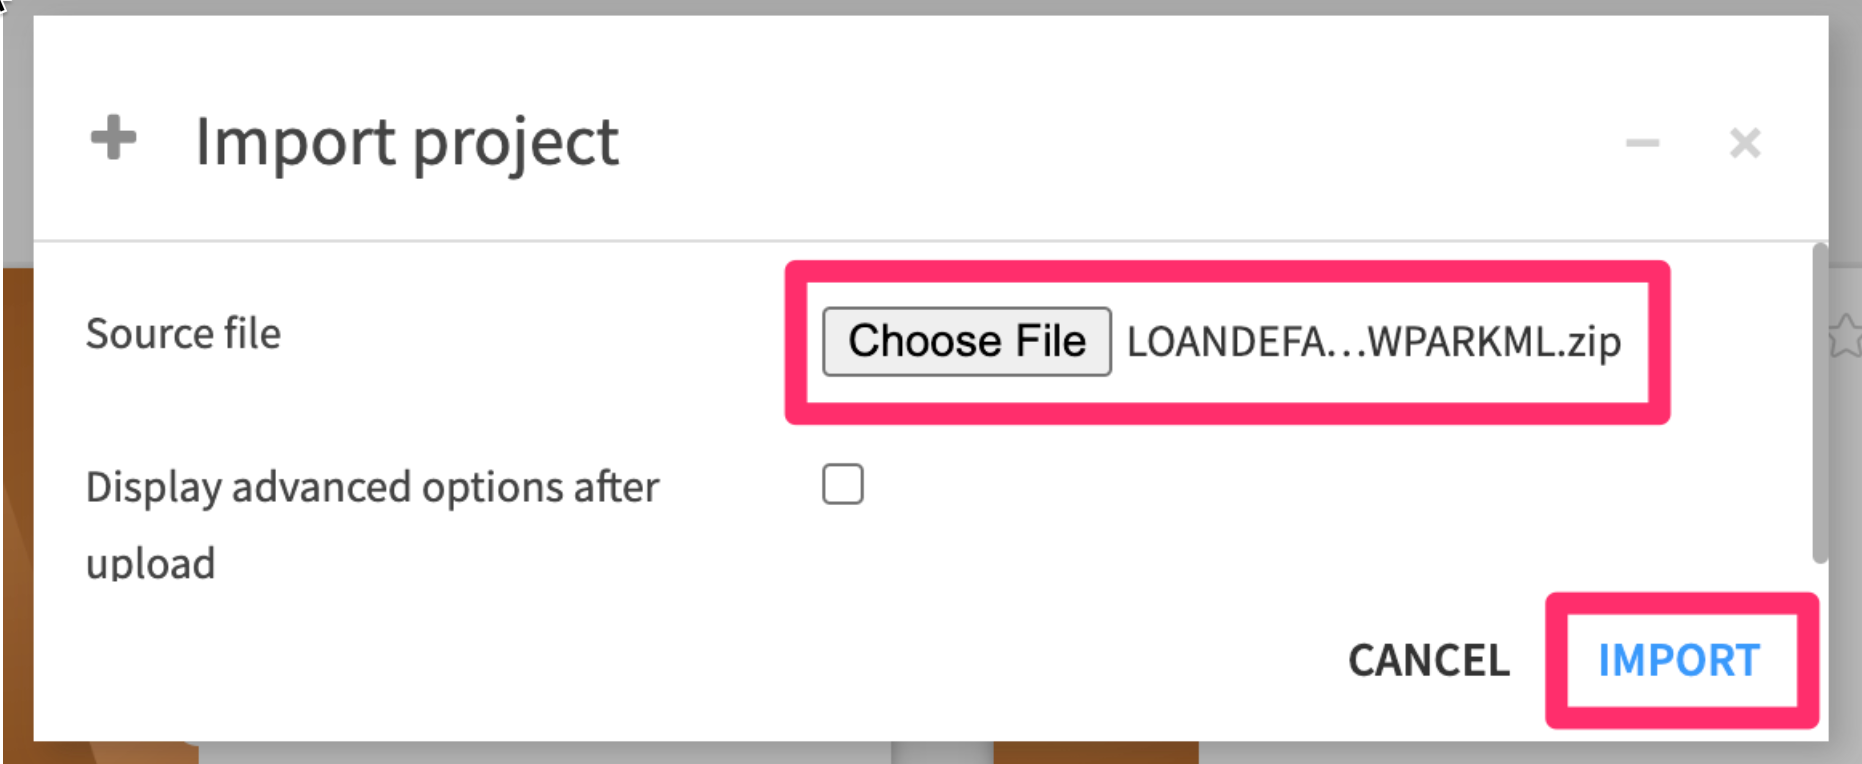This screenshot has width=1862, height=764.
Task: Click the orange project tile at left edge
Action: pos(16,500)
